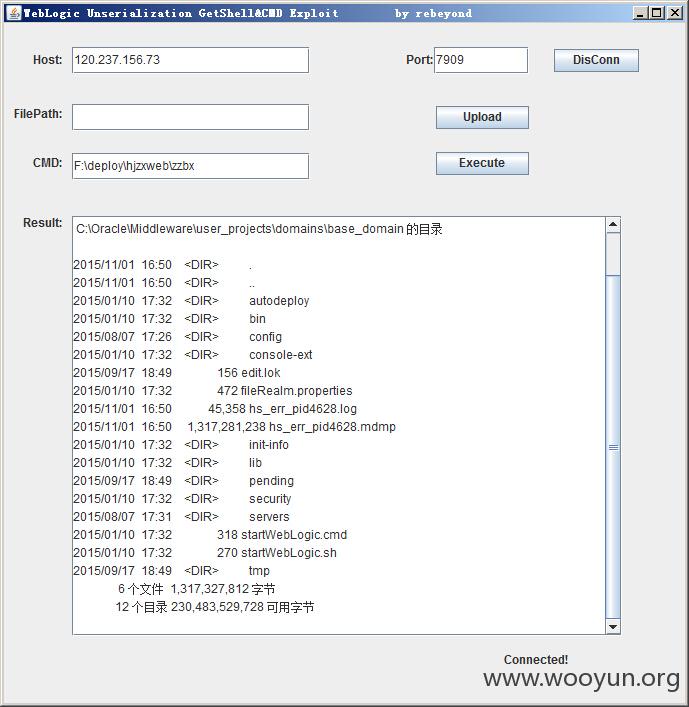This screenshot has width=689, height=707.
Task: Select the pending directory row
Action: coord(184,481)
